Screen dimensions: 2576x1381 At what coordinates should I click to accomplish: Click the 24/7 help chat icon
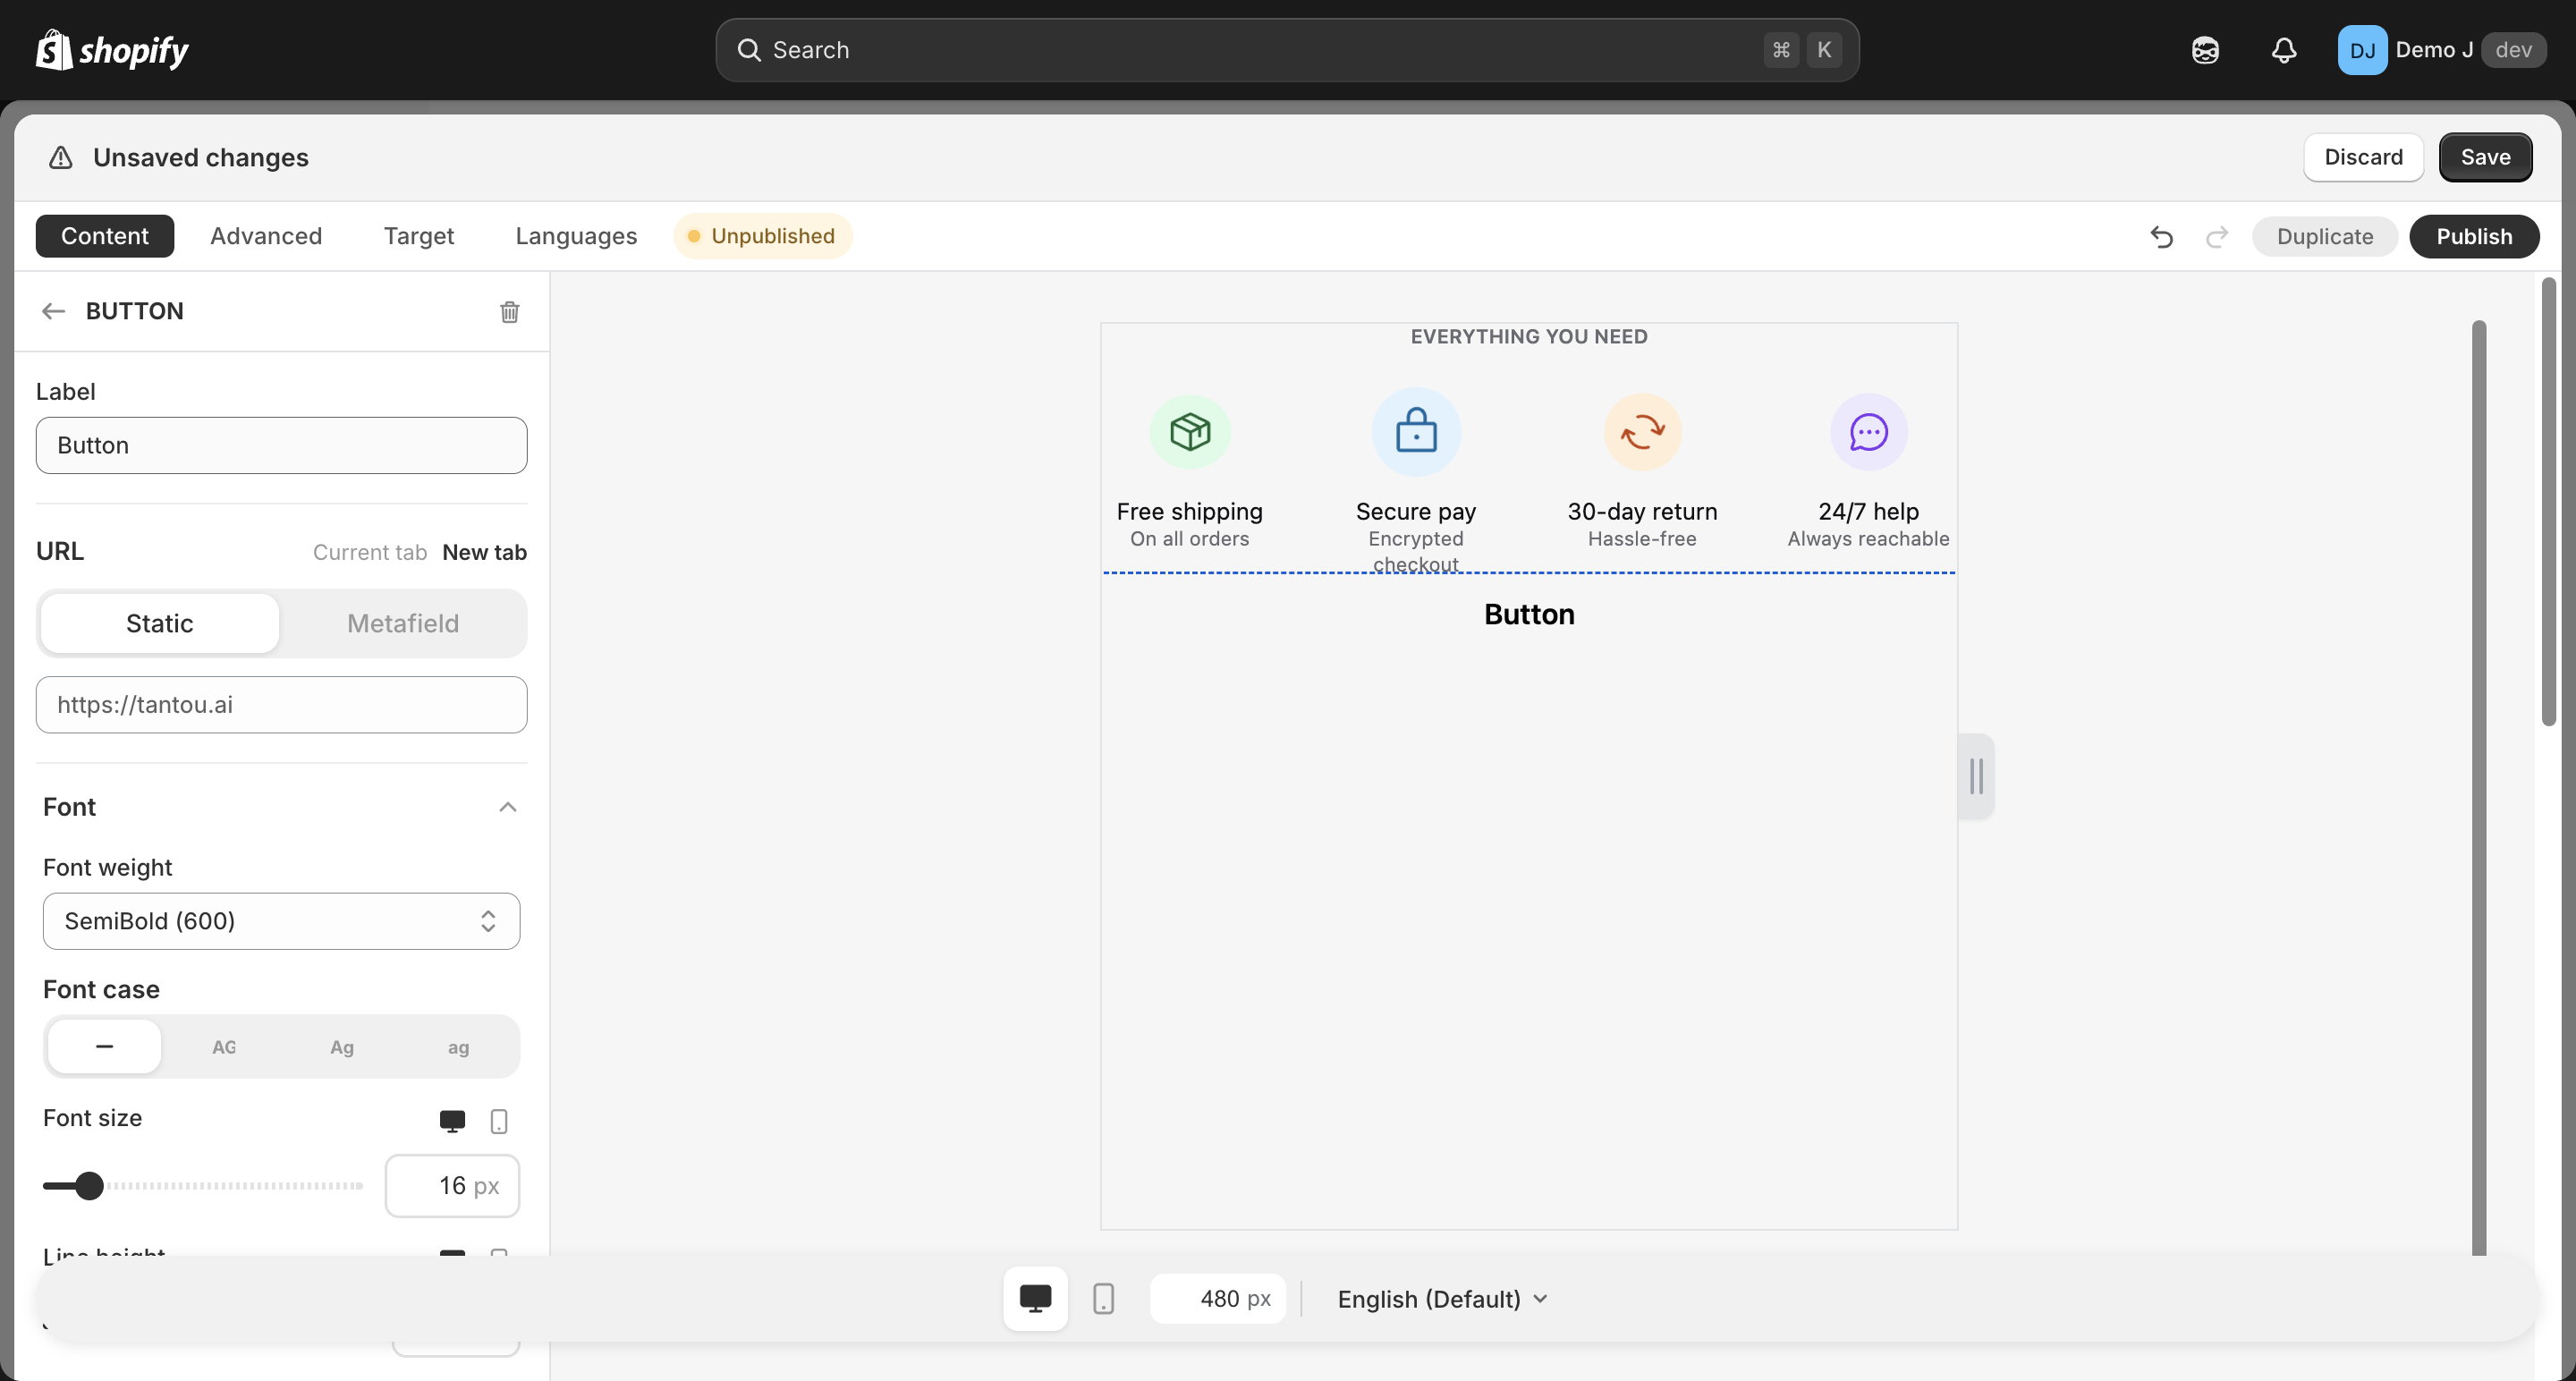pyautogui.click(x=1868, y=432)
